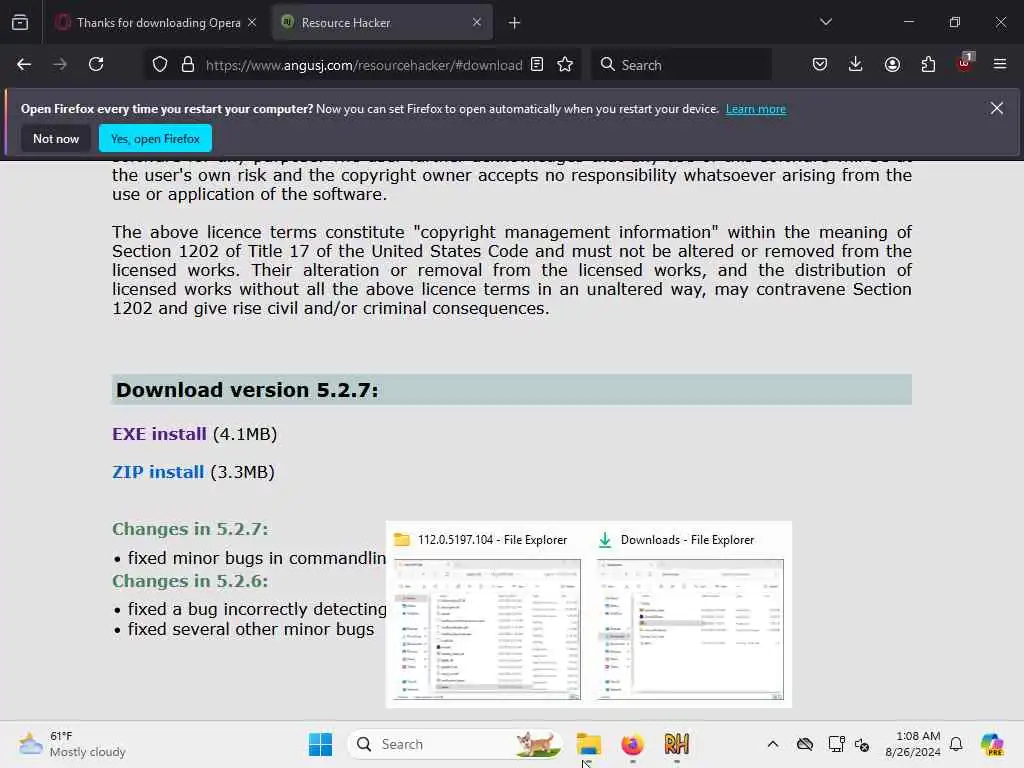1024x768 pixels.
Task: Open Firefox account icon
Action: 892,65
